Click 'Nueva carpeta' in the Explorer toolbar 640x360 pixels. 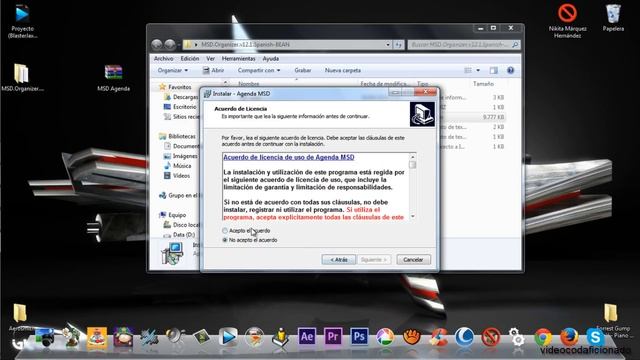[x=343, y=70]
